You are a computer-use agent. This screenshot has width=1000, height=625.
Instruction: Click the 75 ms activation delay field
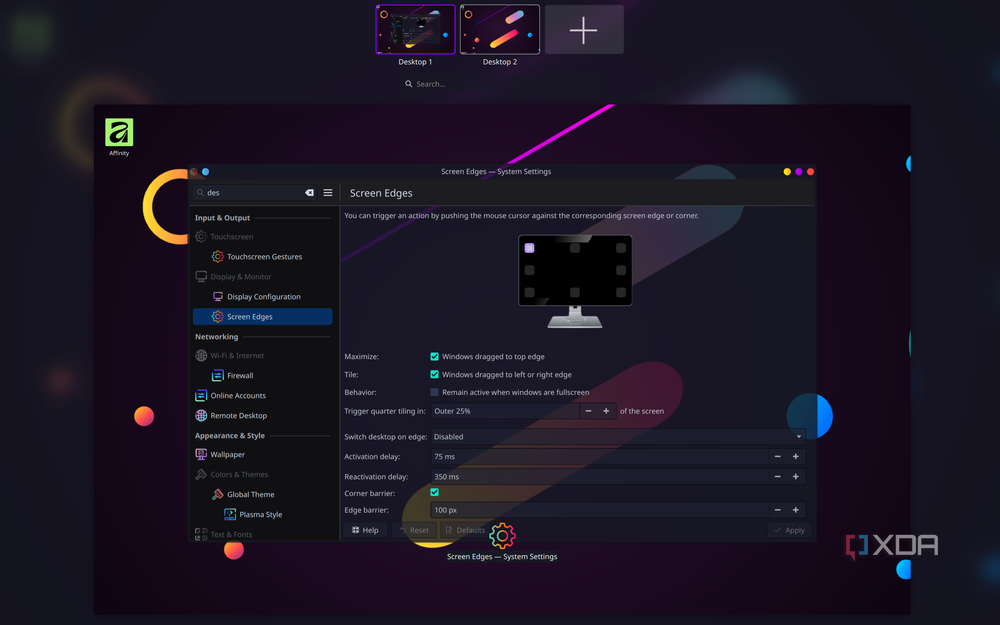click(x=599, y=457)
